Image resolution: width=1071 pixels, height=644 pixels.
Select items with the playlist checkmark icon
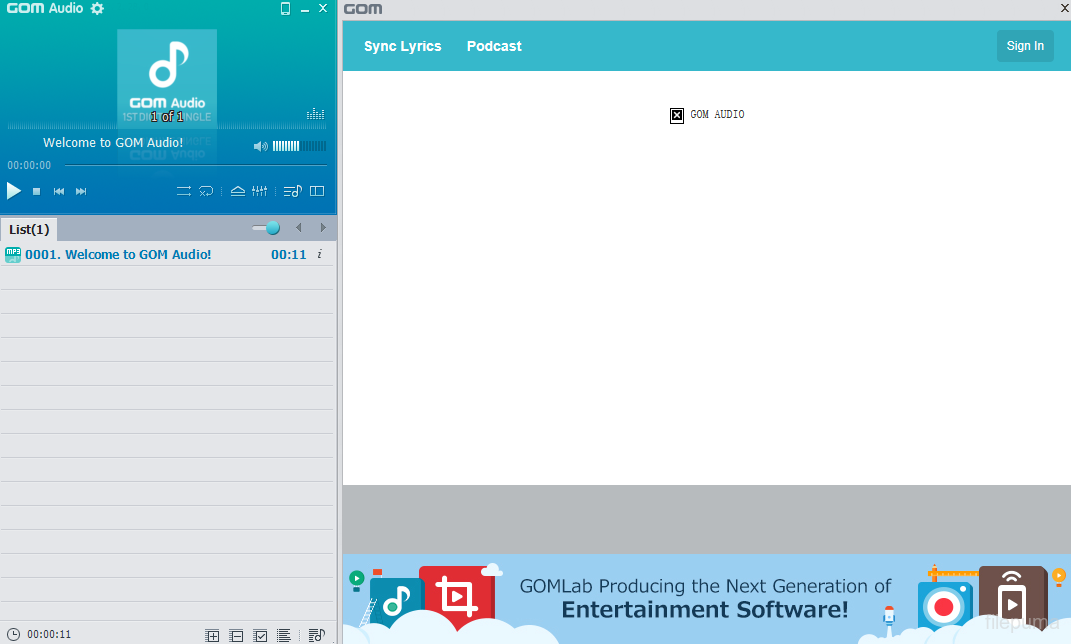coord(260,636)
